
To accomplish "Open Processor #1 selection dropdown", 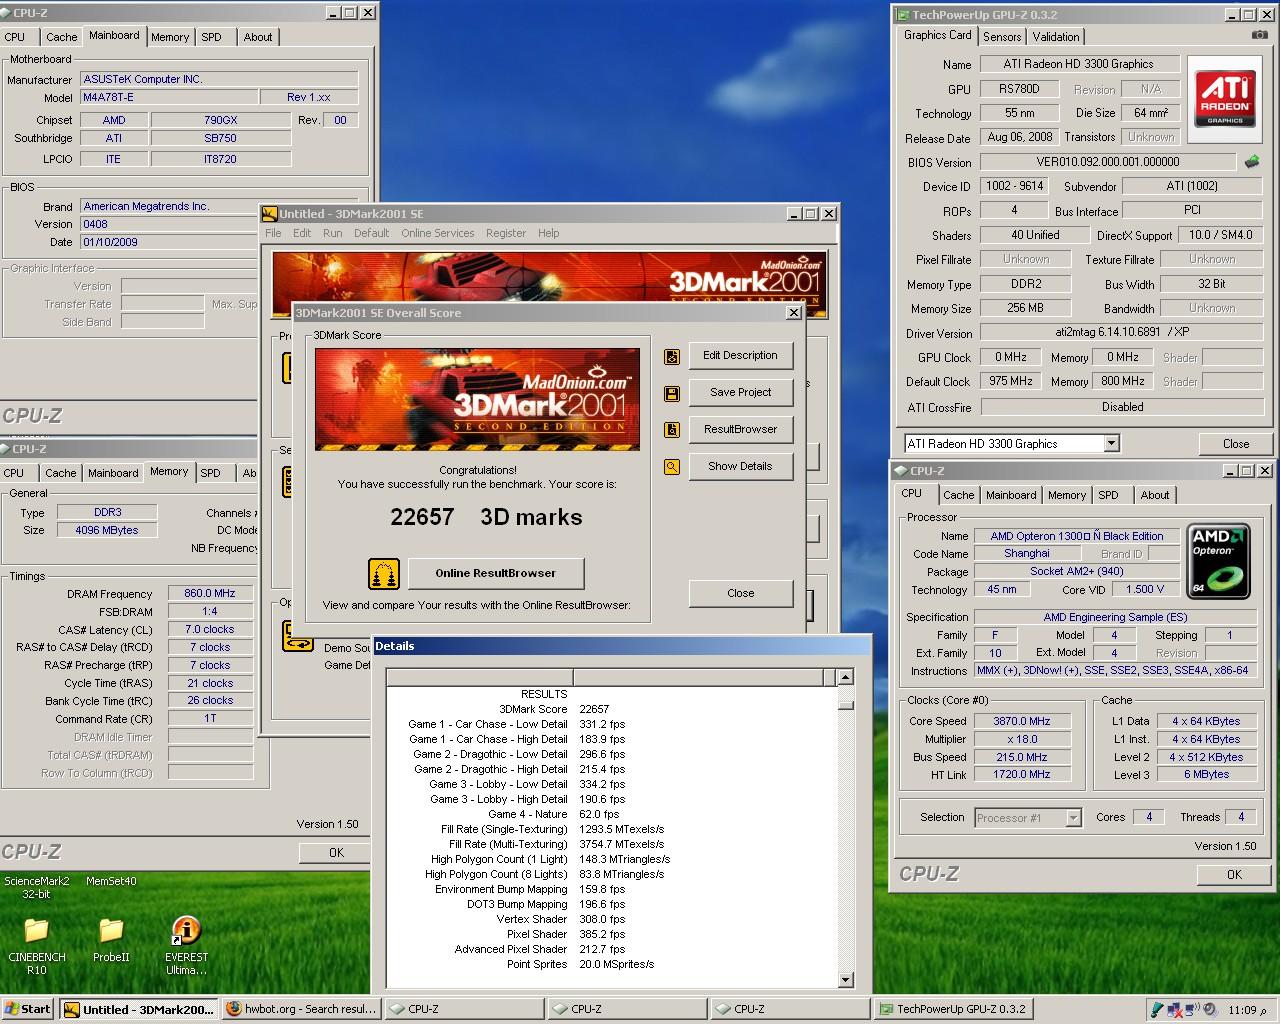I will coord(1073,817).
